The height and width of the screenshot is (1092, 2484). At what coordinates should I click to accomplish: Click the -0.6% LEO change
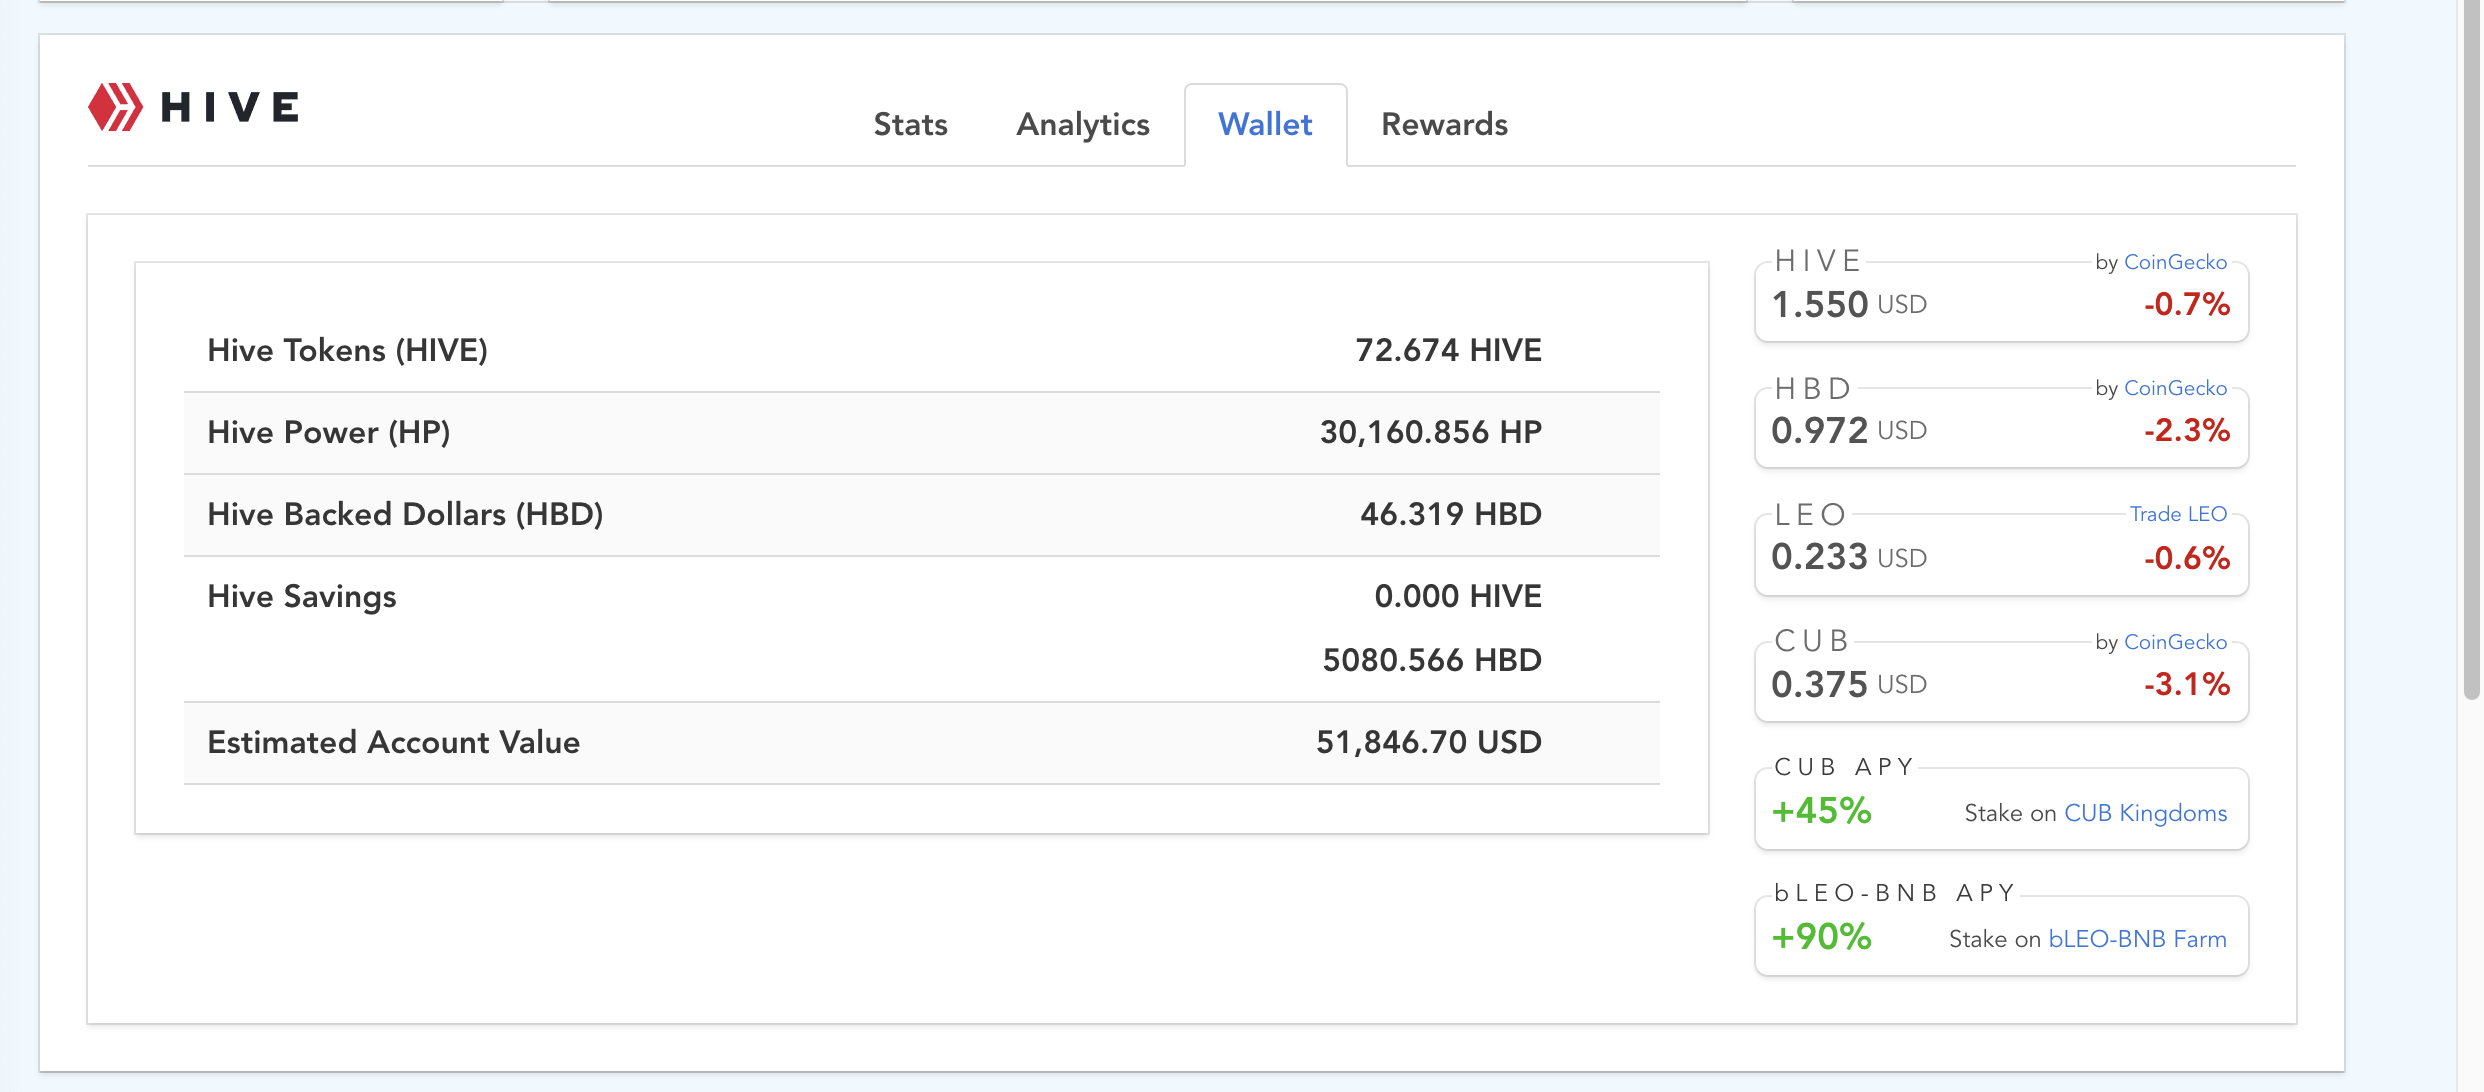tap(2187, 557)
